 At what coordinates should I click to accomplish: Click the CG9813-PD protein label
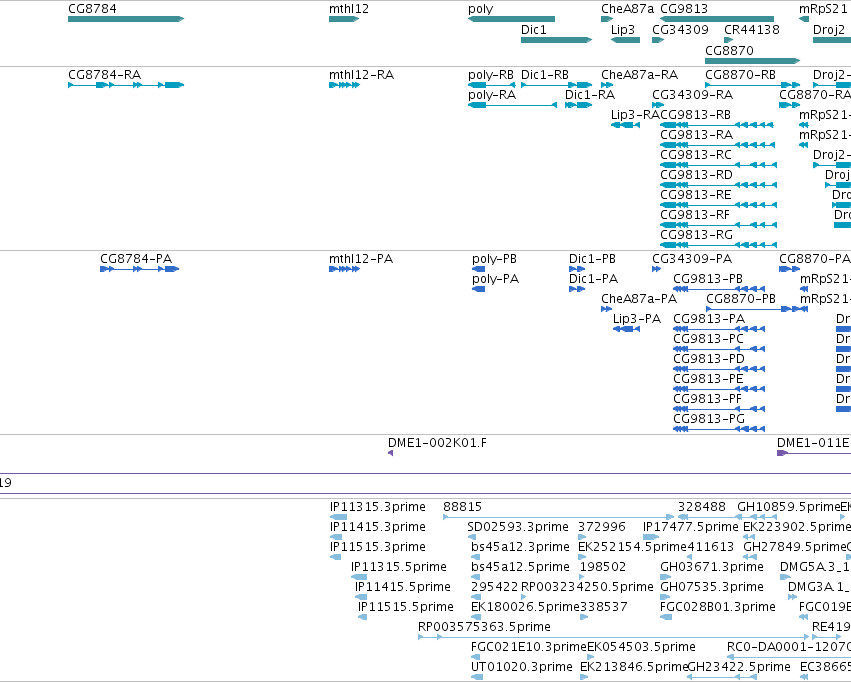(709, 359)
